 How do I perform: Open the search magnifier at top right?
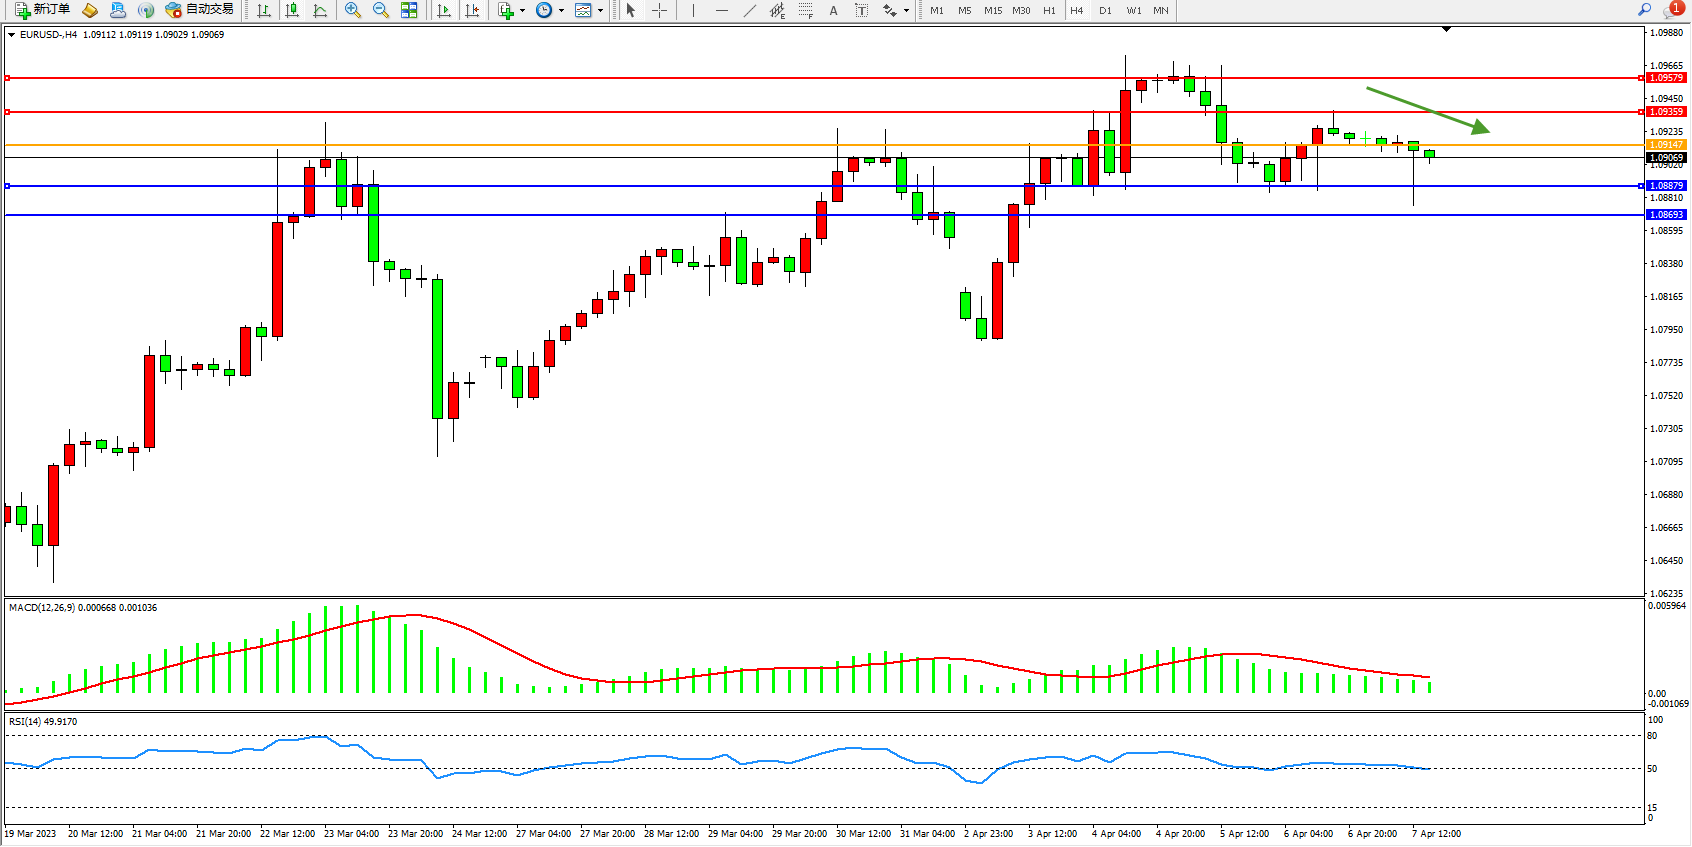point(1644,10)
